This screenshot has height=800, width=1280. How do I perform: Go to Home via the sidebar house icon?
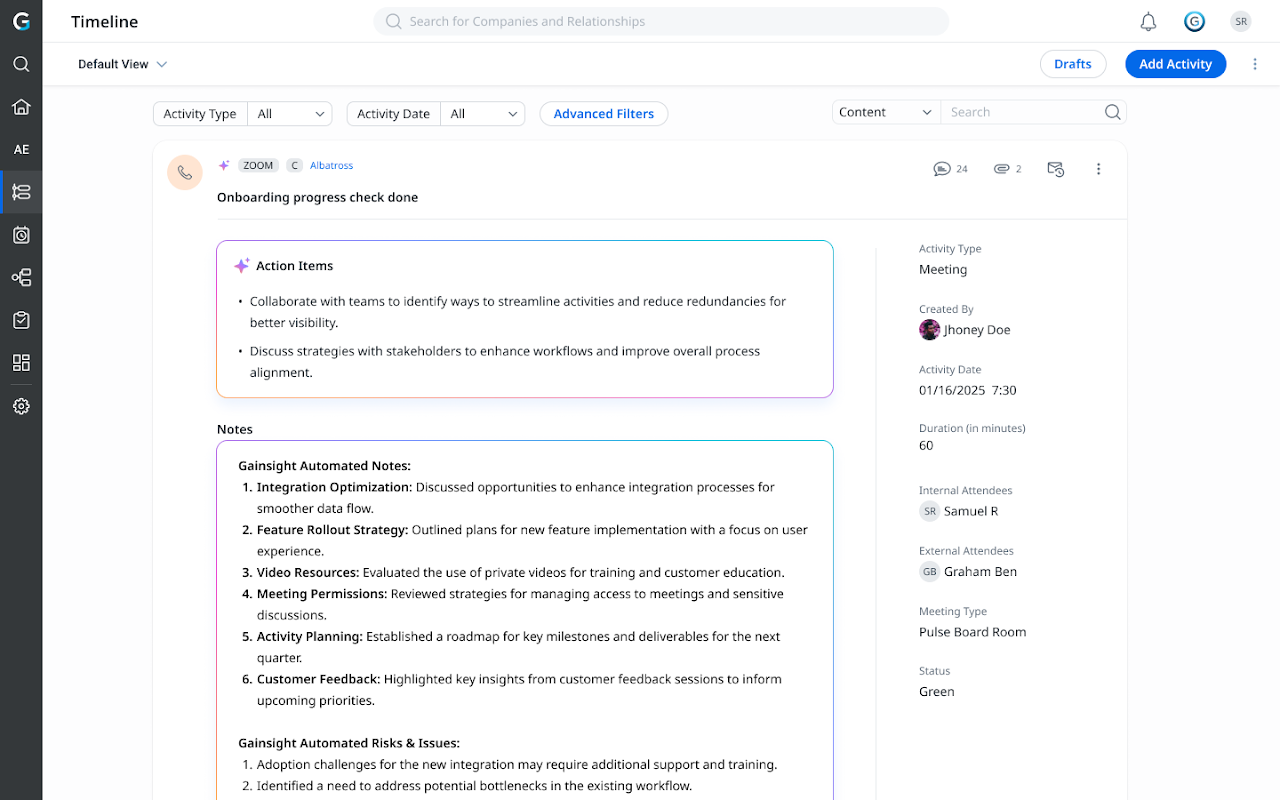click(21, 107)
